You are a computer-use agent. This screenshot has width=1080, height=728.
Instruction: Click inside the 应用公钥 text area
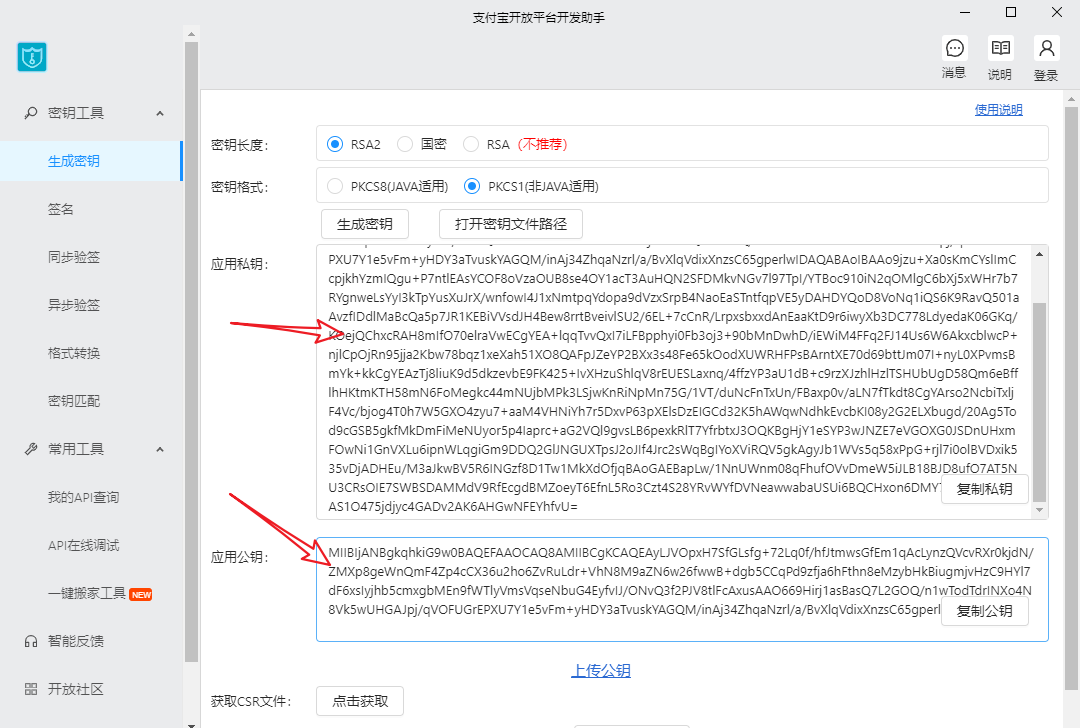pos(682,590)
